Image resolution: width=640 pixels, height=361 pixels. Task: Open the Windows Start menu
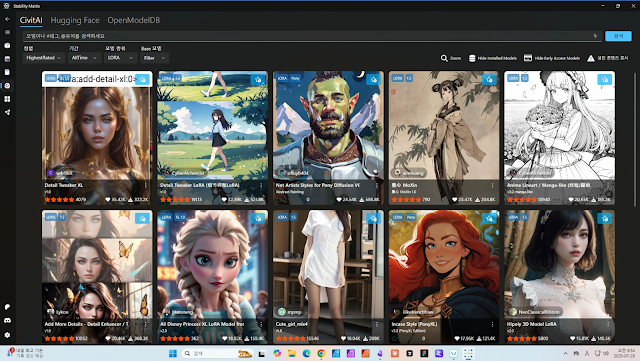point(173,353)
